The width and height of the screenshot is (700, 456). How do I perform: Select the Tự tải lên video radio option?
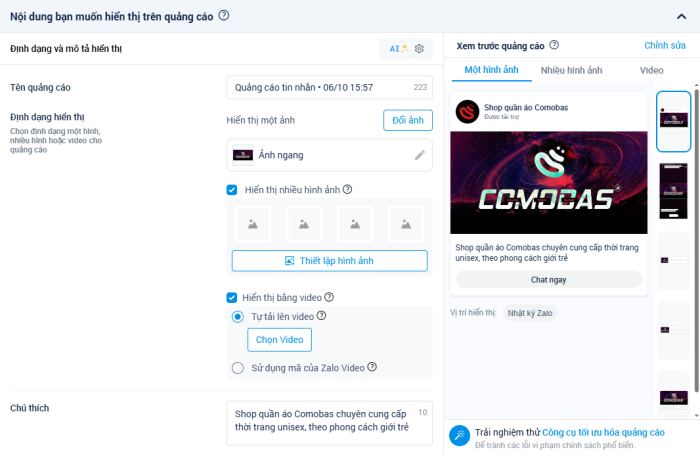point(238,317)
